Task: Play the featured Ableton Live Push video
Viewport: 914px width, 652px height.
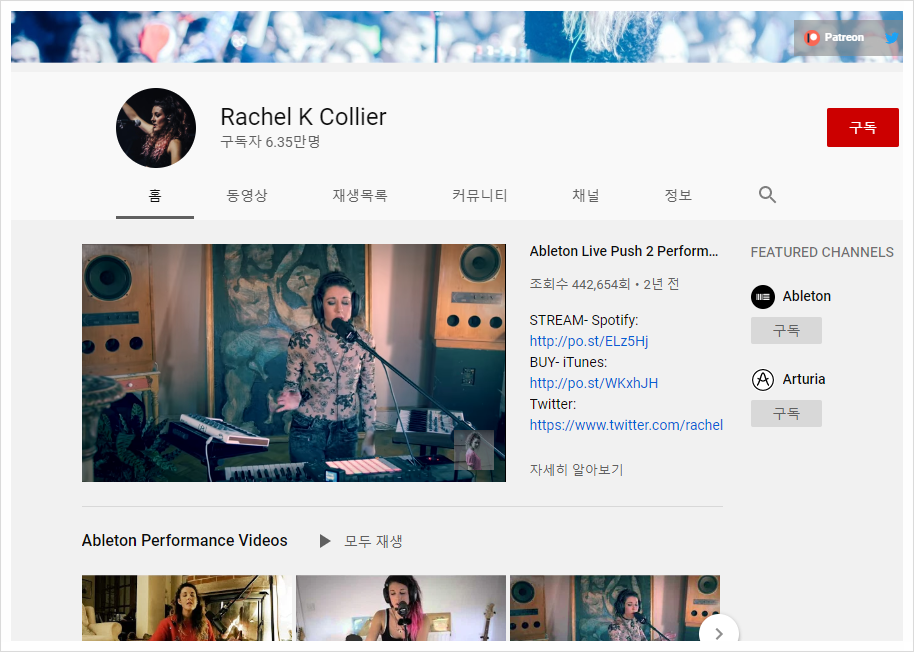Action: click(294, 362)
